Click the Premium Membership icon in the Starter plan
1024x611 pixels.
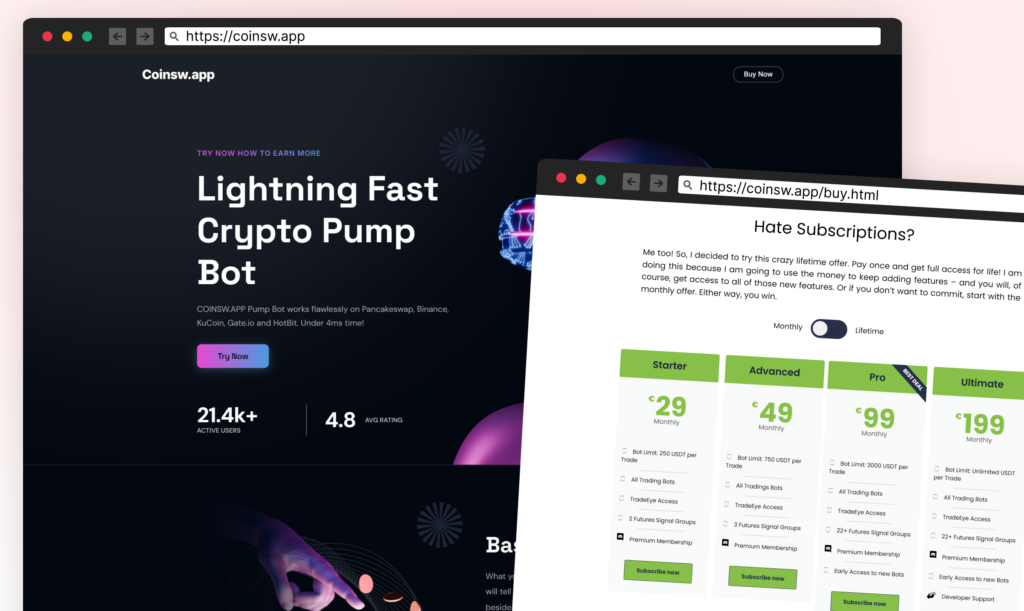click(x=620, y=537)
